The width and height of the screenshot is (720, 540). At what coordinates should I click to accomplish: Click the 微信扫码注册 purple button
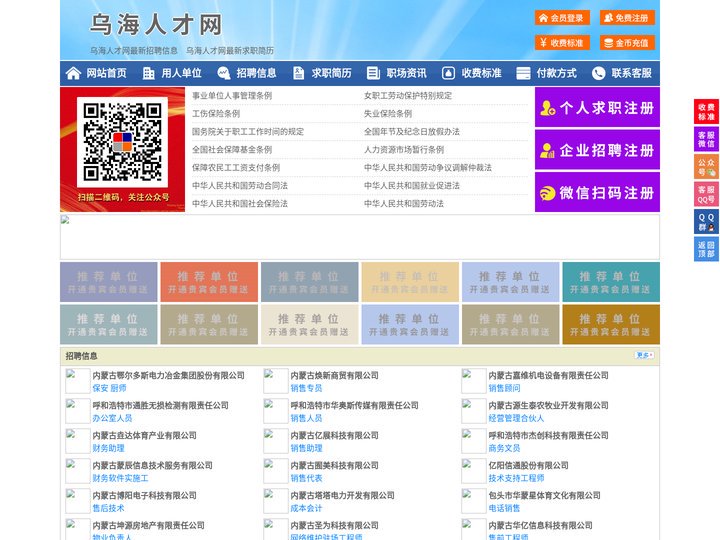[x=597, y=192]
